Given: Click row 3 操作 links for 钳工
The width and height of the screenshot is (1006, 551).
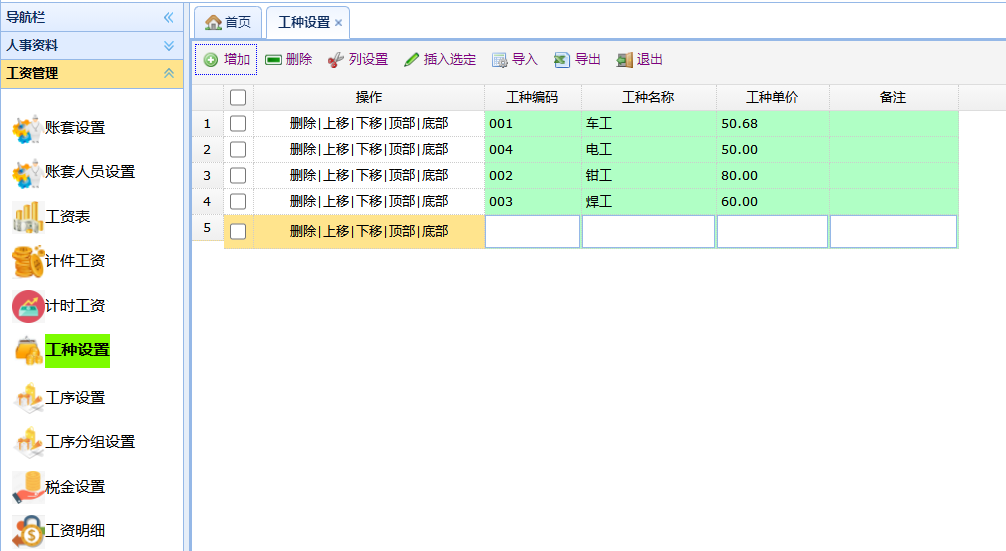Looking at the screenshot, I should coord(369,176).
